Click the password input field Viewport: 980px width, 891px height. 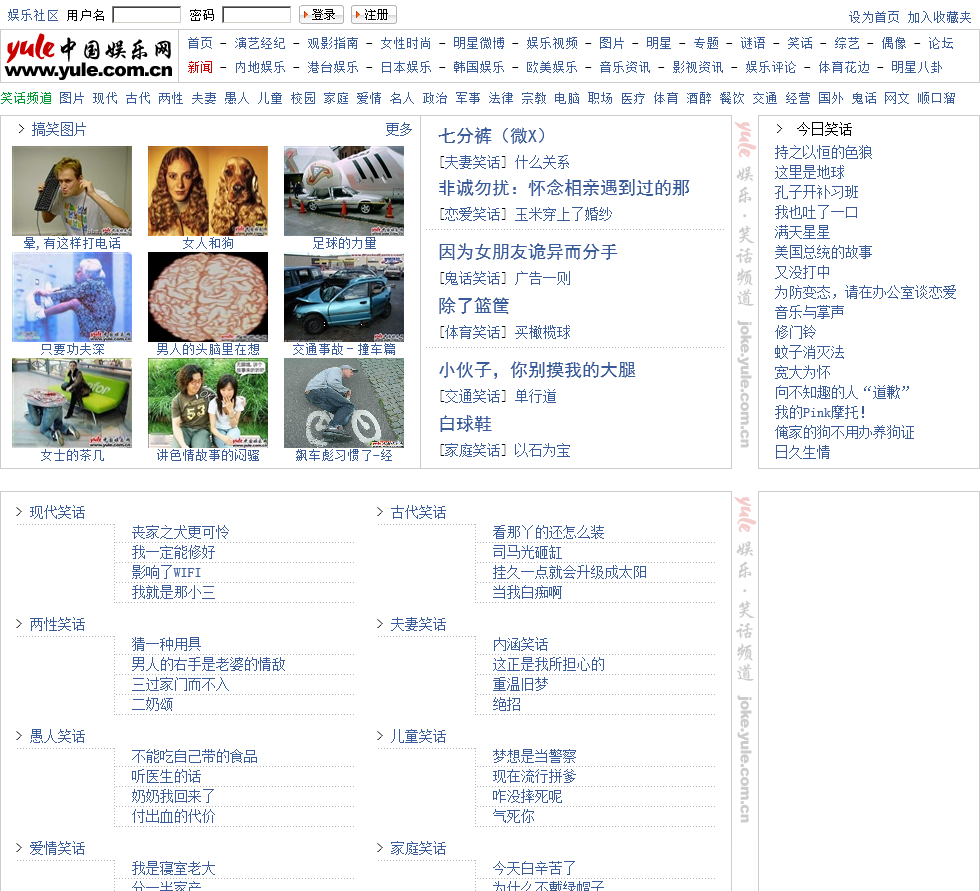(x=257, y=14)
